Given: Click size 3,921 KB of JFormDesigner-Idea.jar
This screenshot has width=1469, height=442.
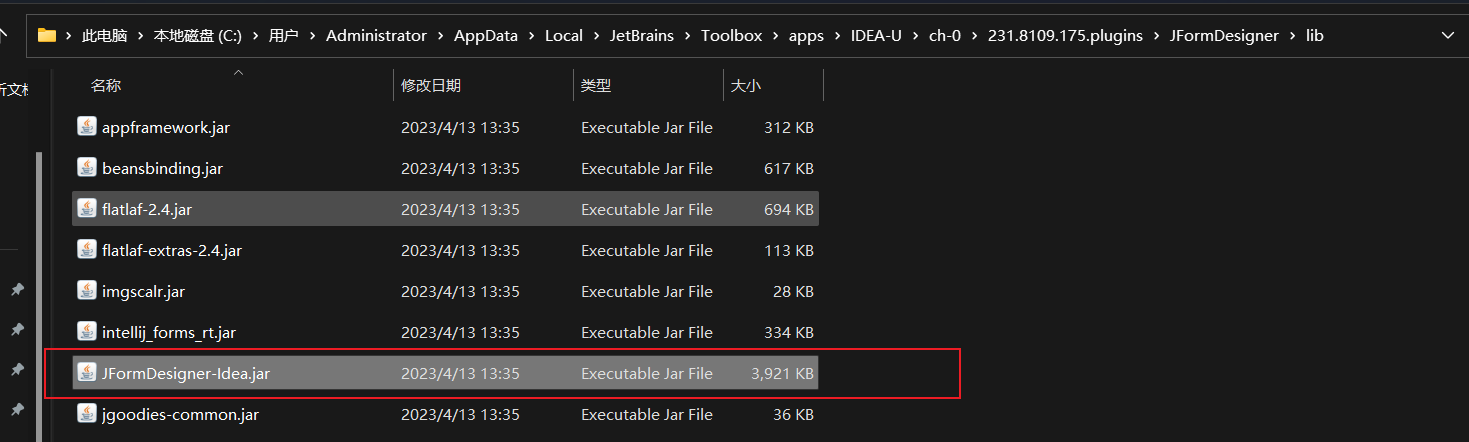Looking at the screenshot, I should (782, 374).
